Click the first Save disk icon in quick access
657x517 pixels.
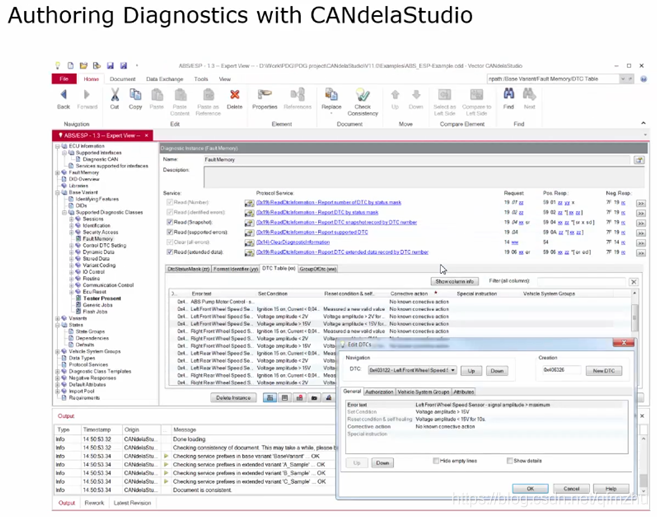(x=110, y=66)
